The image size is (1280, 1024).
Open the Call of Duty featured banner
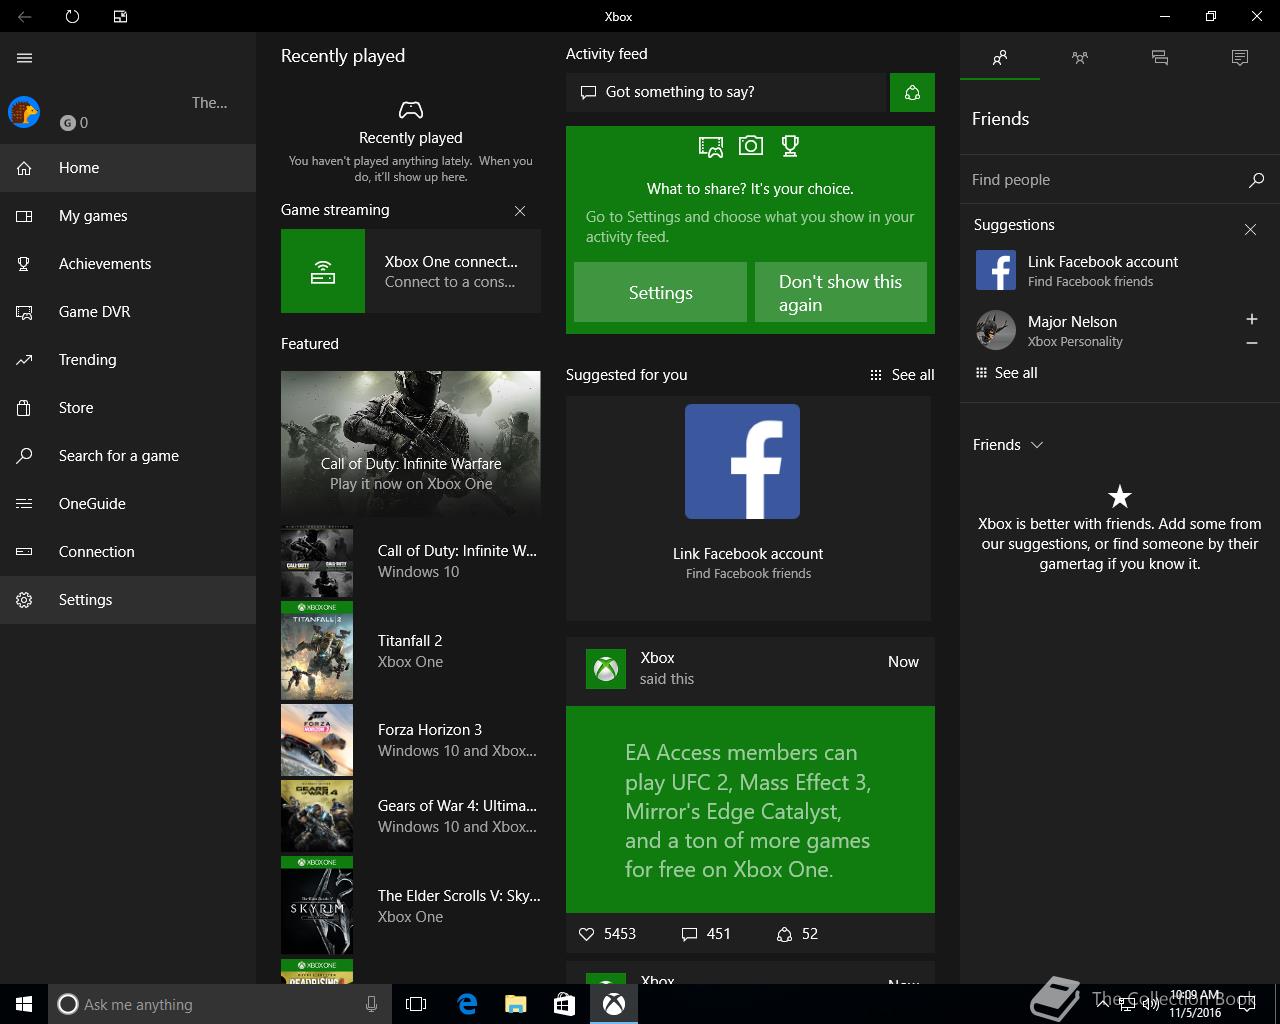point(411,445)
